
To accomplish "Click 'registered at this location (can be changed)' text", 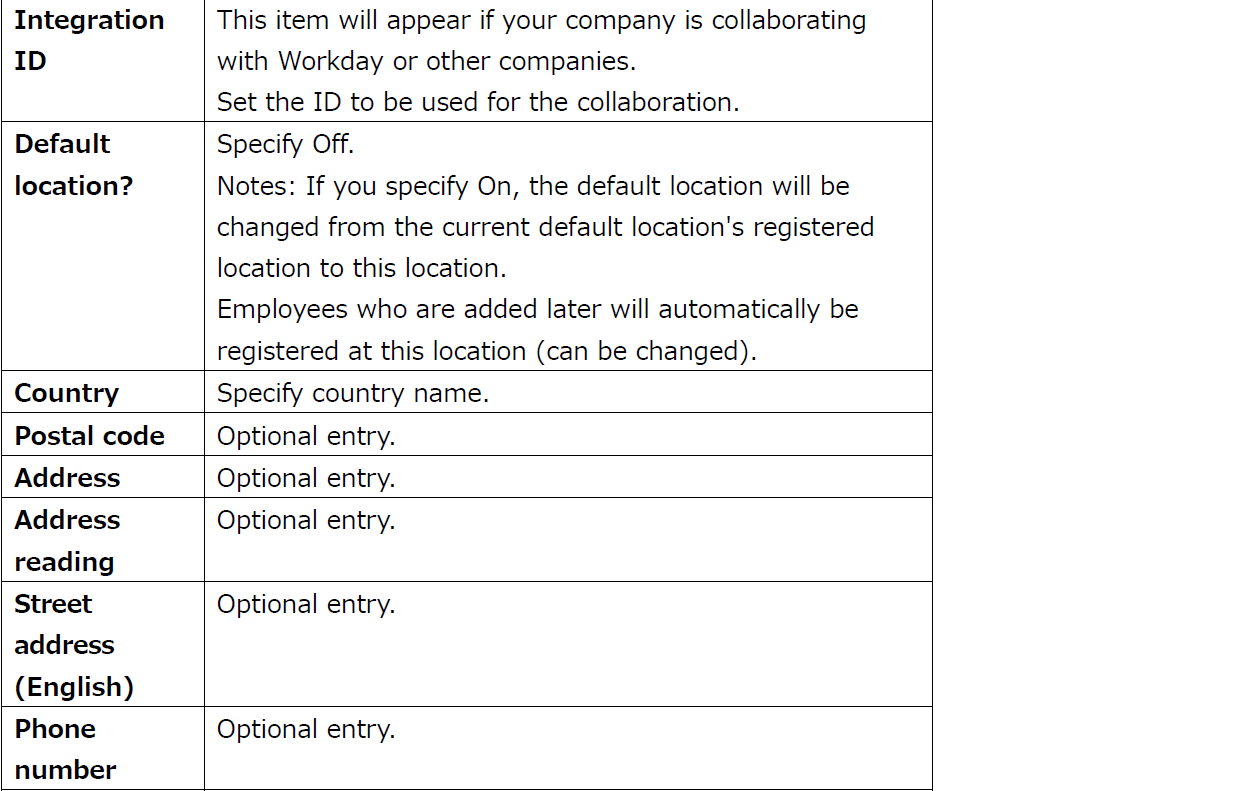I will click(487, 351).
